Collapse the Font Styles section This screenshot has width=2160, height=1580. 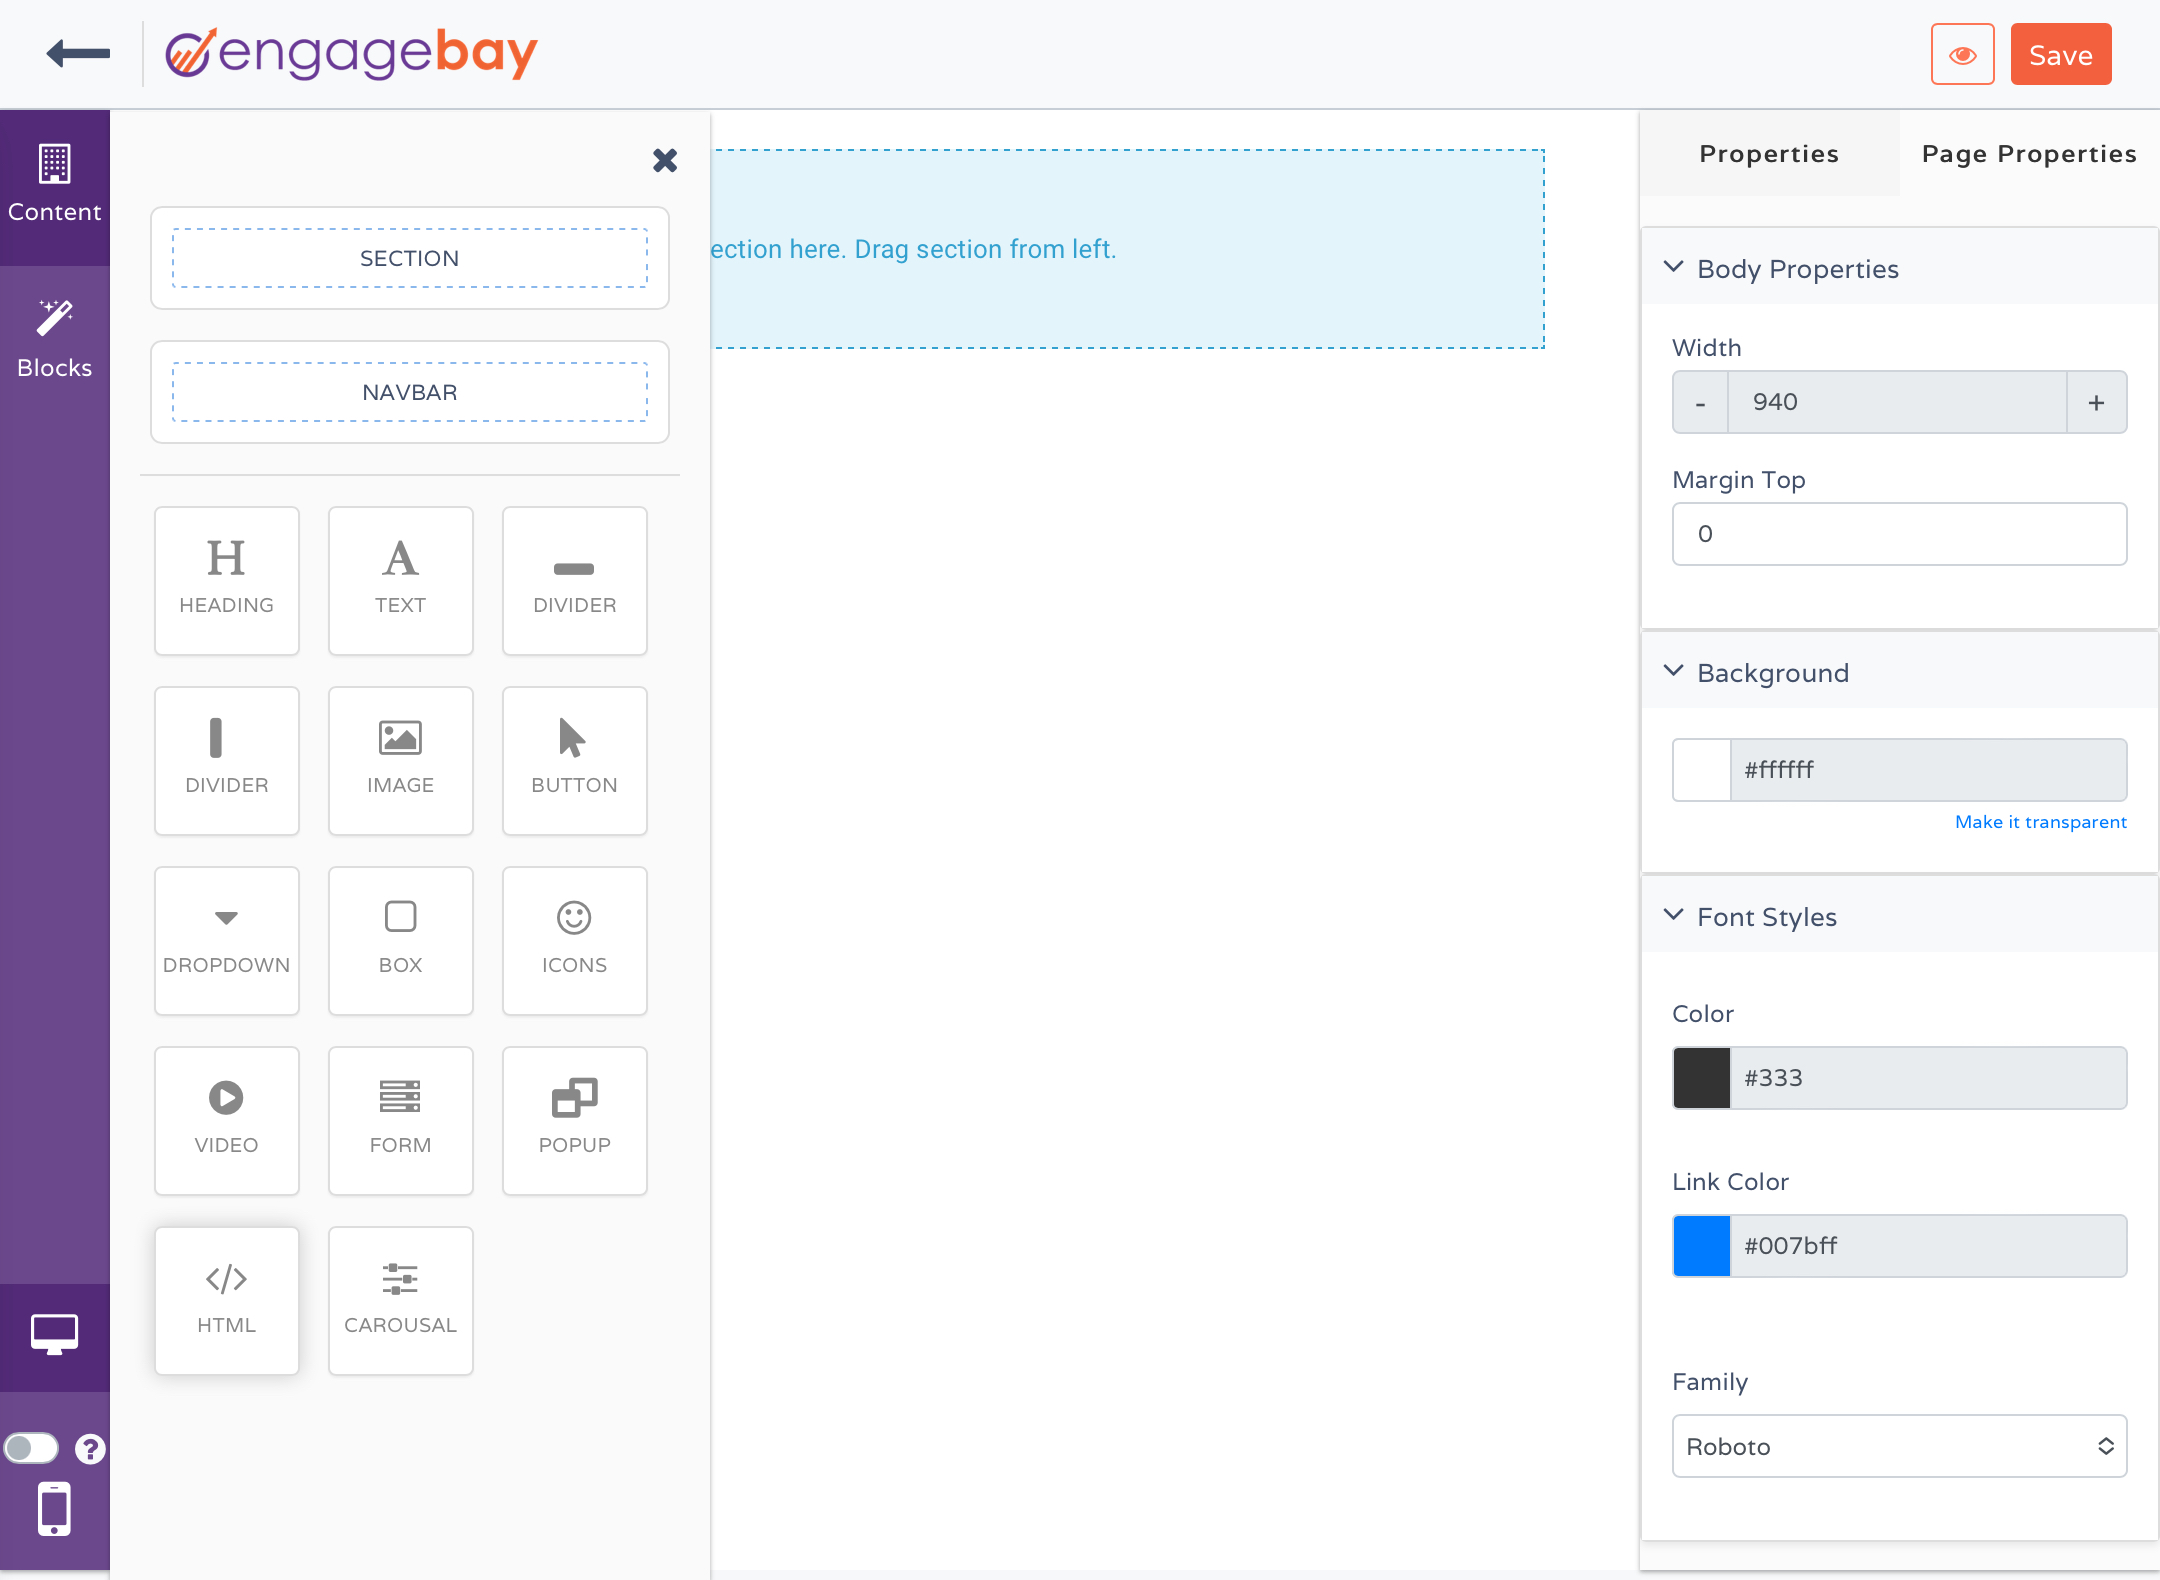click(x=1900, y=916)
